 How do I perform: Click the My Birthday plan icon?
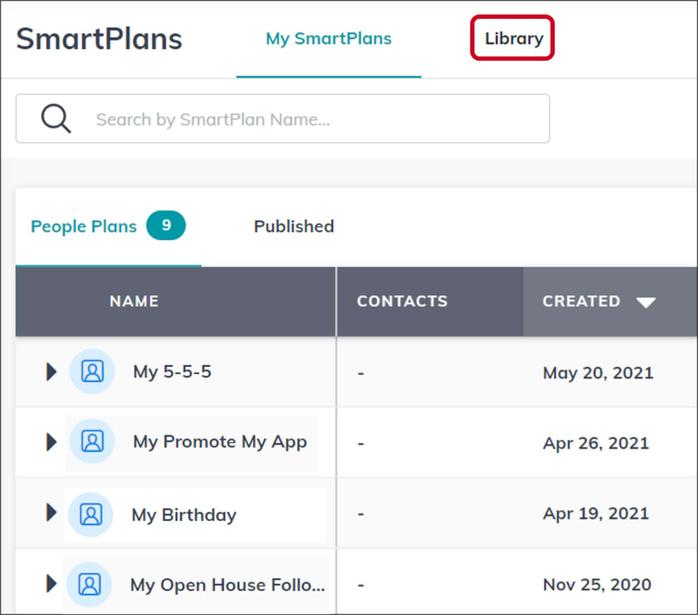(91, 514)
